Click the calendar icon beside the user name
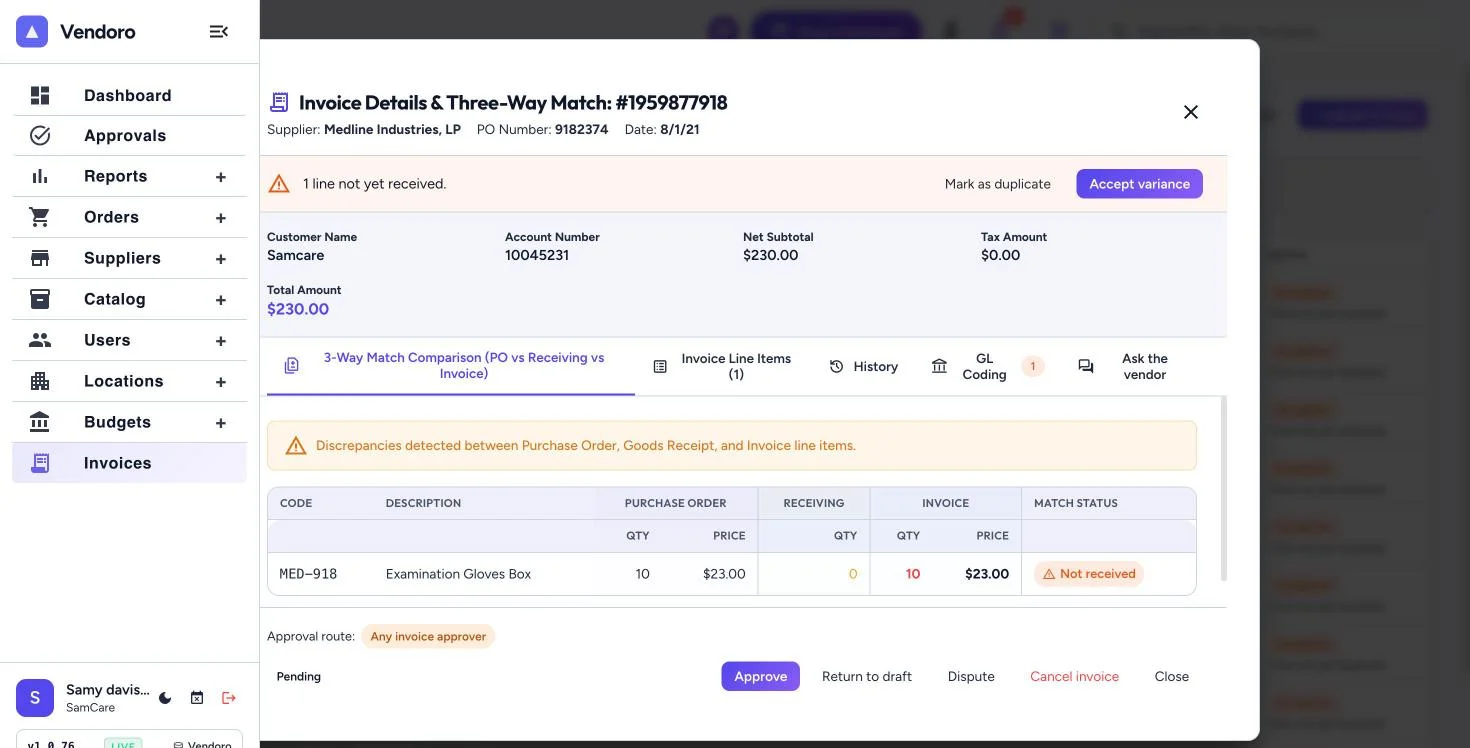Viewport: 1470px width, 748px height. 197,698
